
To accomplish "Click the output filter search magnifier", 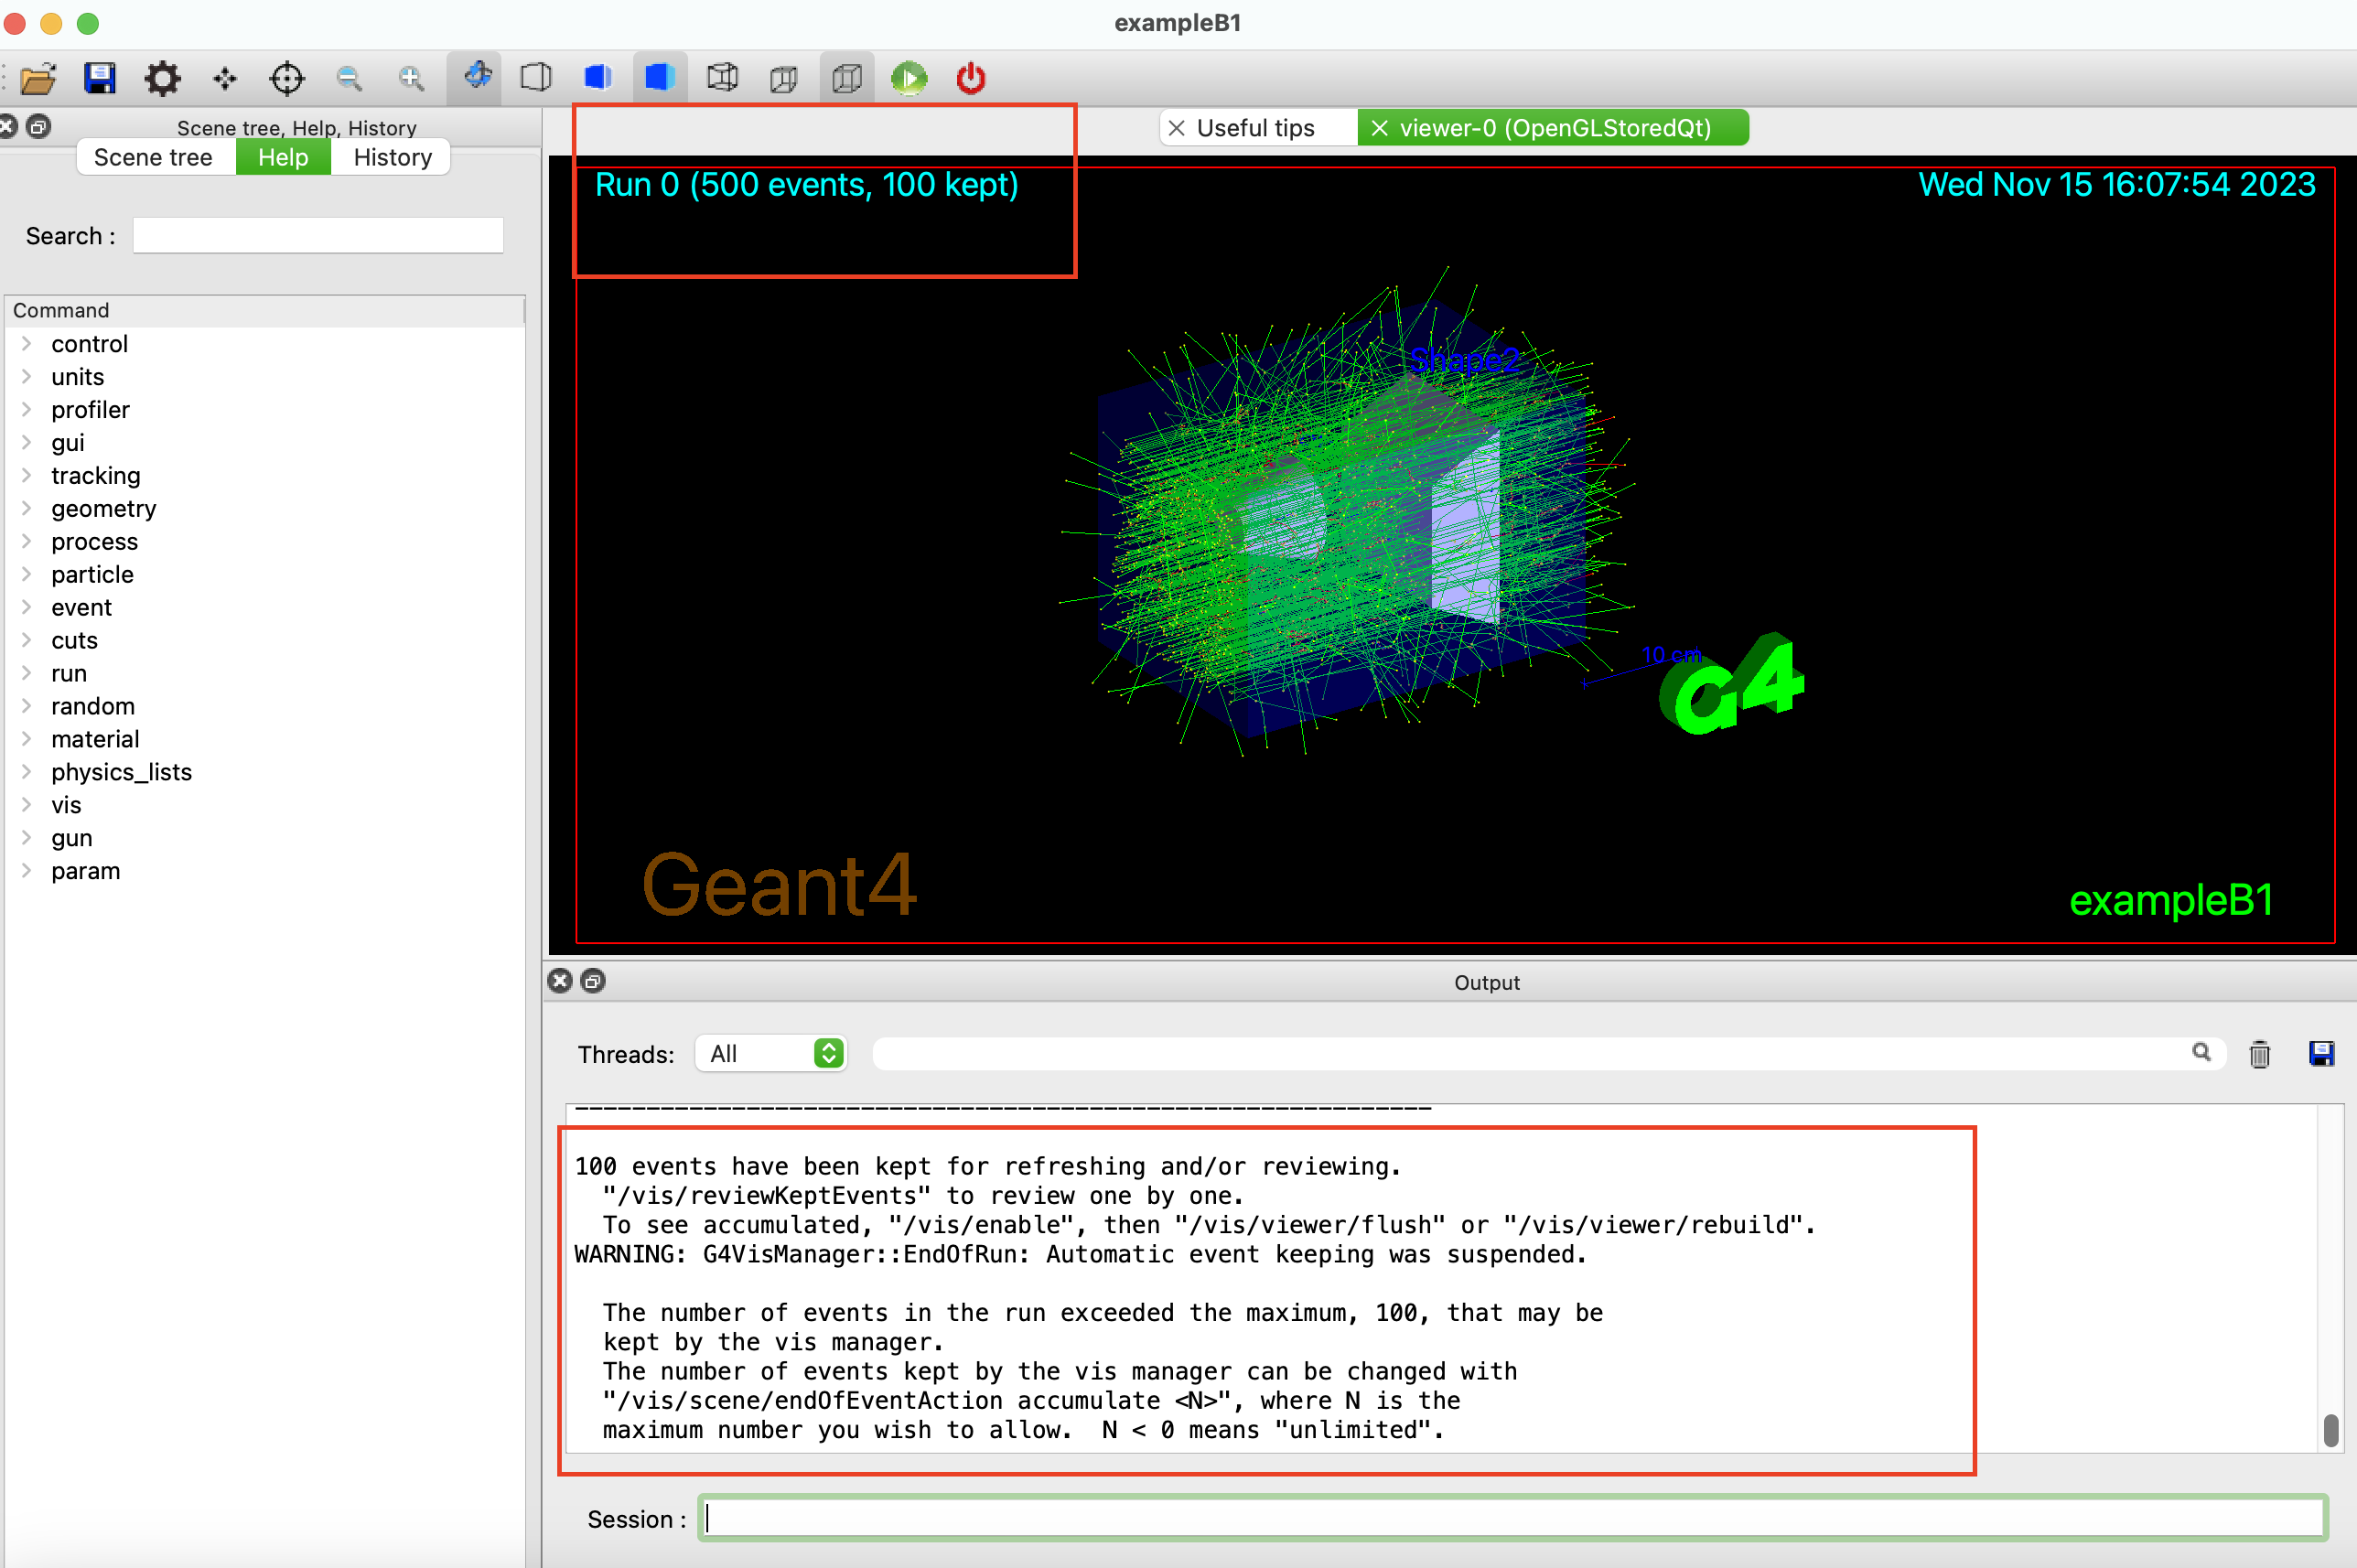I will (x=2201, y=1052).
